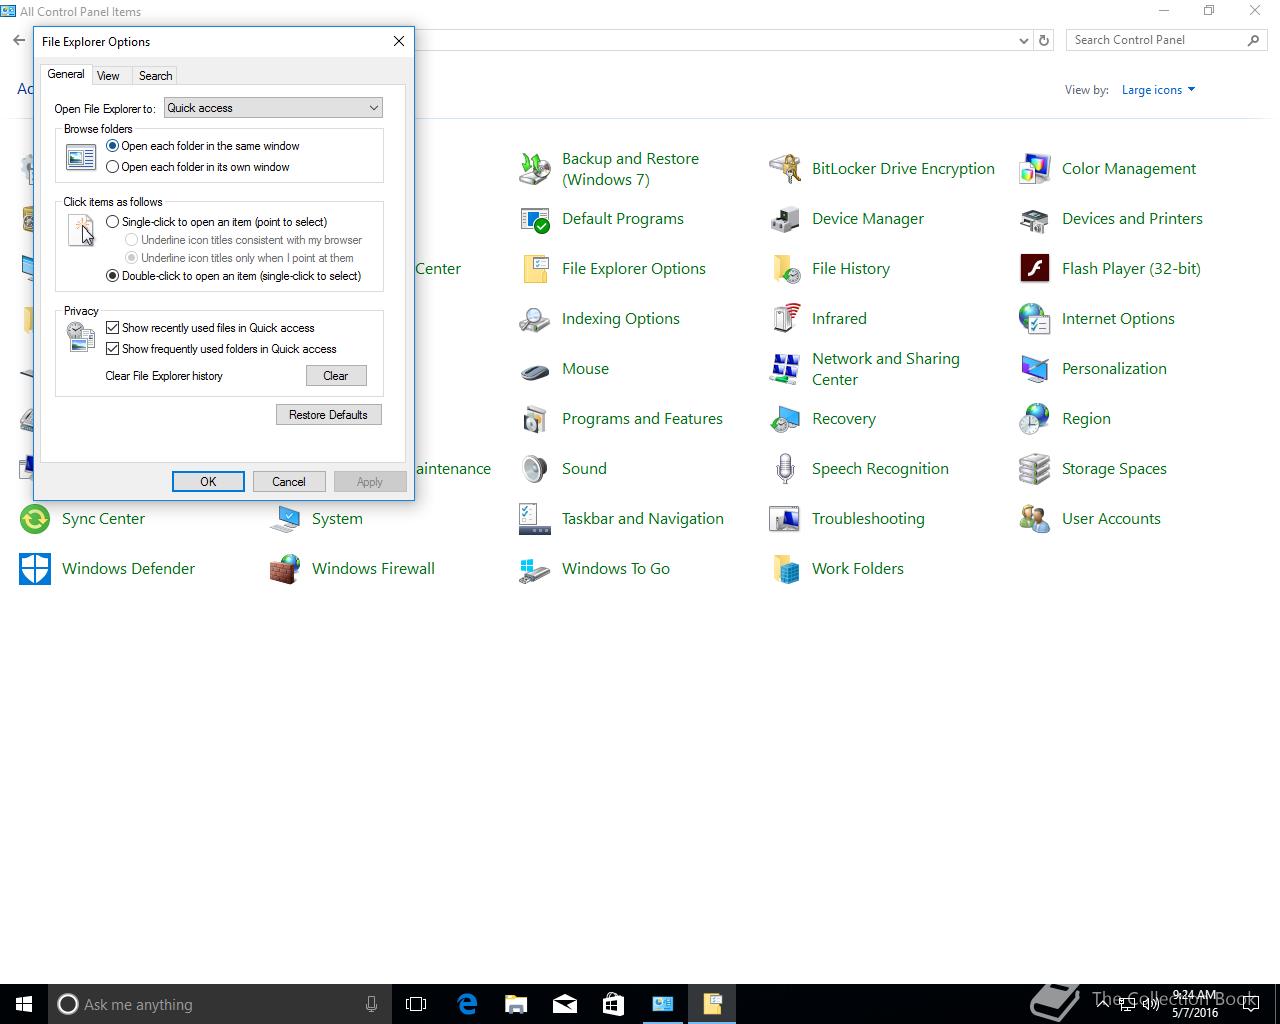Open the Devices and Printers icon
Viewport: 1280px width, 1024px height.
[1035, 219]
